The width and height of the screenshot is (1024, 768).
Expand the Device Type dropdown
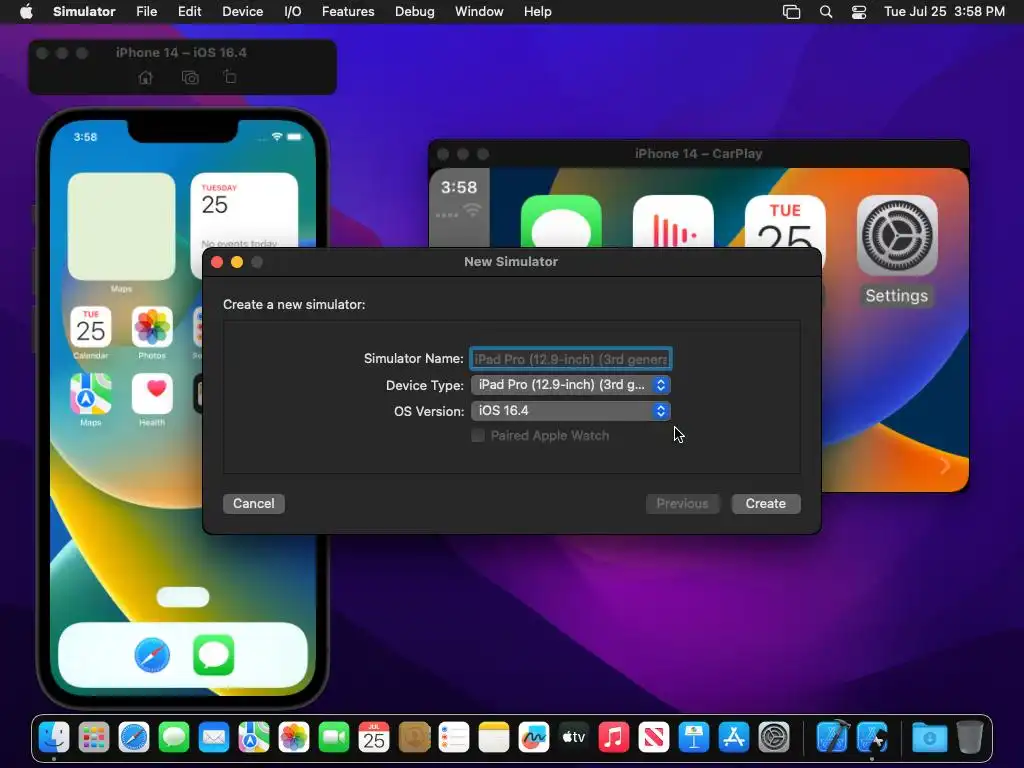point(571,385)
